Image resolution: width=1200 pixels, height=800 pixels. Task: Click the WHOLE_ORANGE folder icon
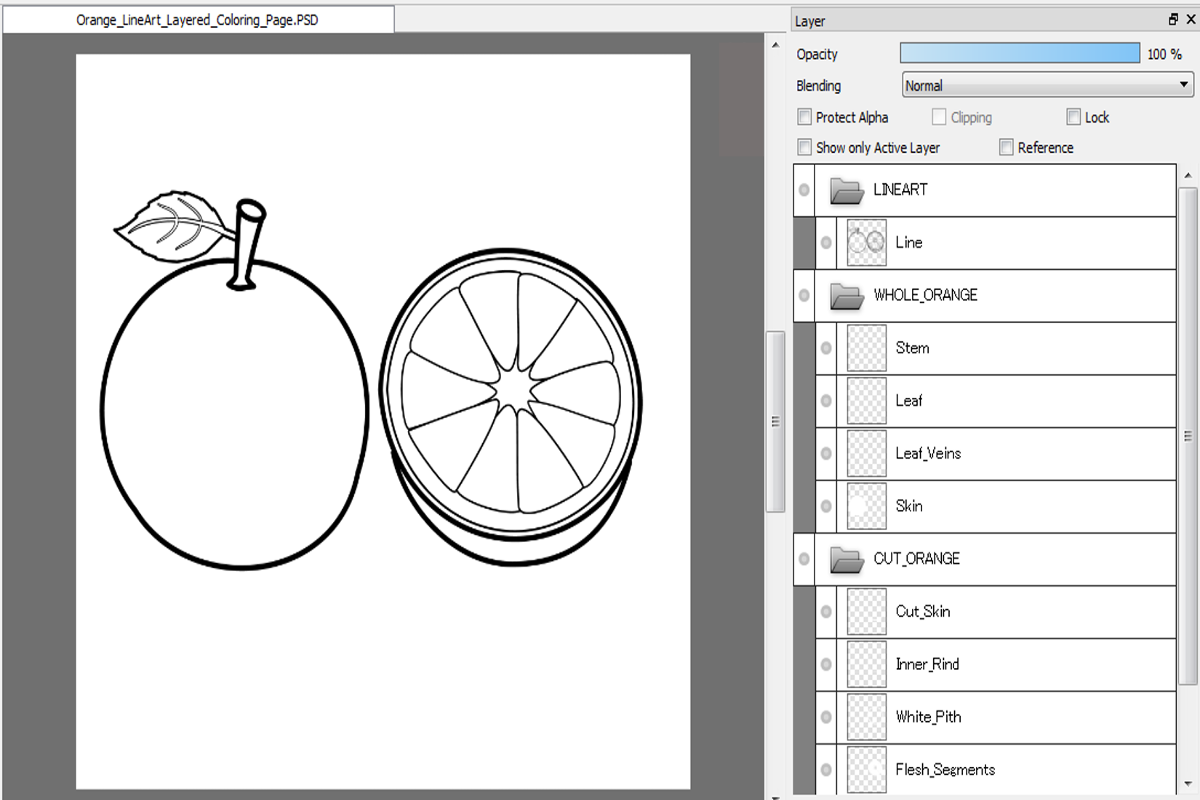point(847,296)
